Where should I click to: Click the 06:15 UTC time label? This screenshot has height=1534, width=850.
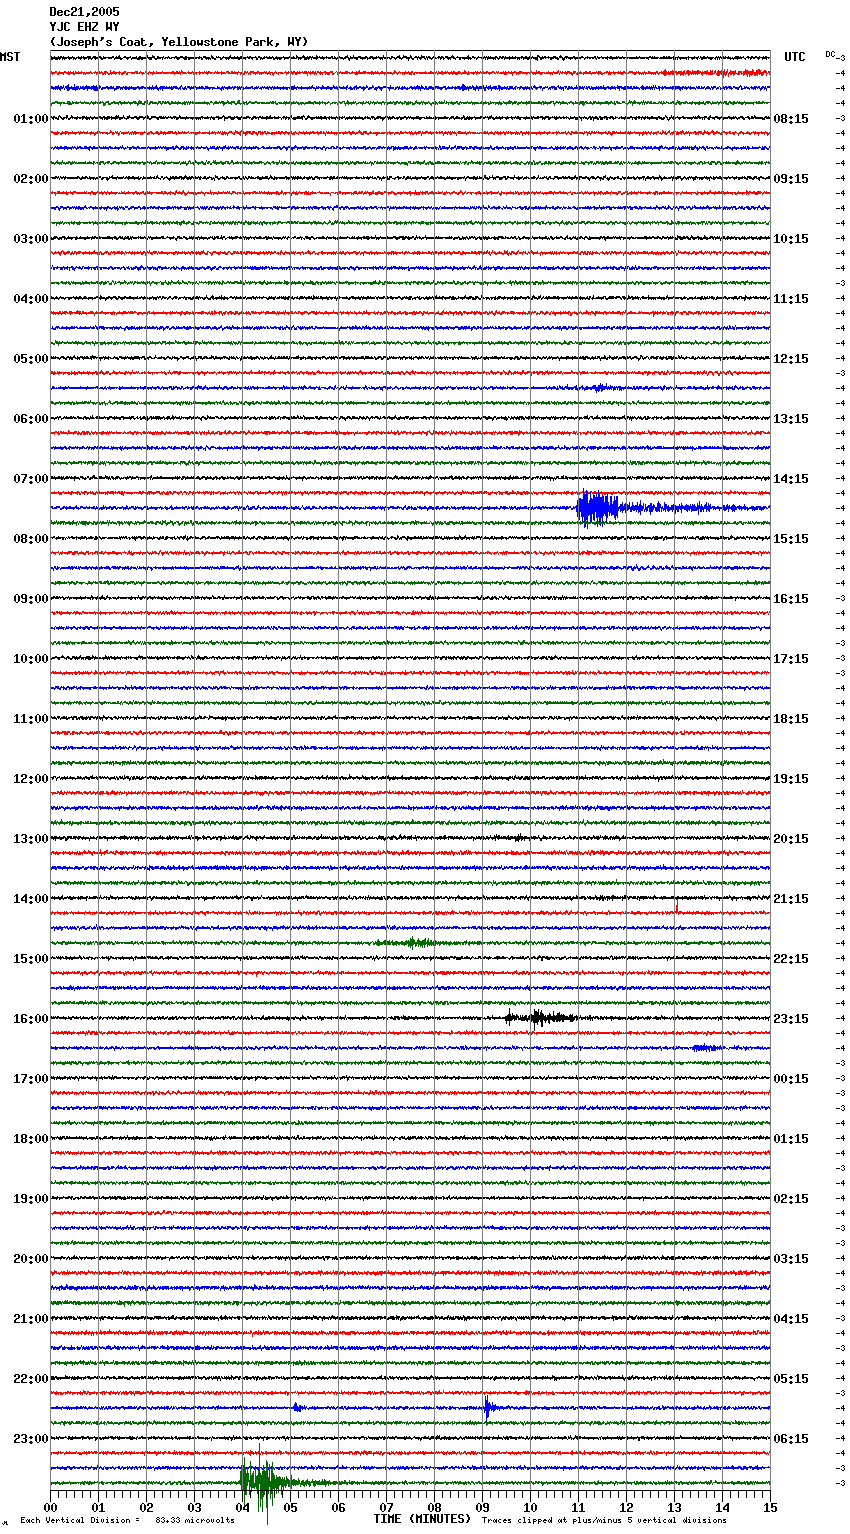[791, 1439]
